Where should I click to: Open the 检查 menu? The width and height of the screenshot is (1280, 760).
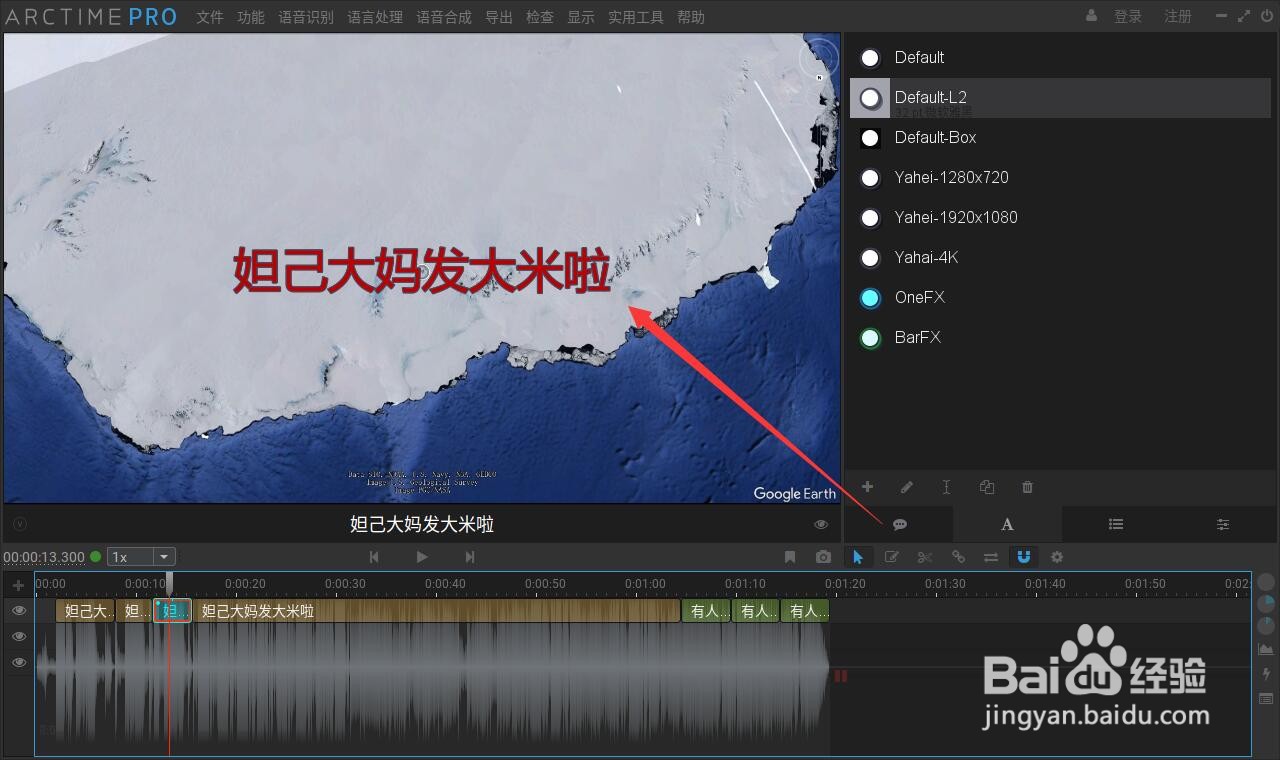(x=540, y=17)
